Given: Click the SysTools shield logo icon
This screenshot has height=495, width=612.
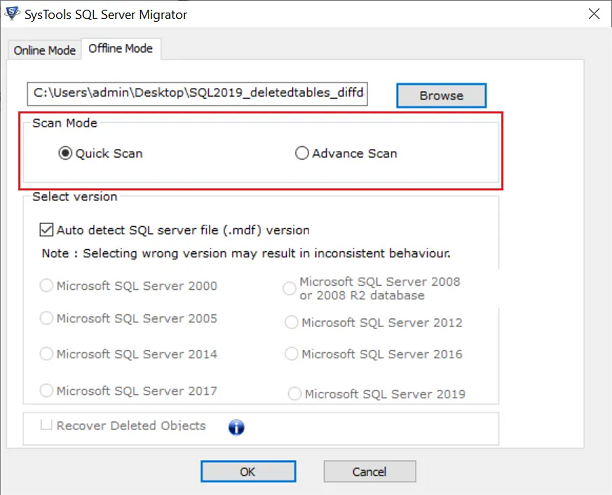Looking at the screenshot, I should pos(12,12).
